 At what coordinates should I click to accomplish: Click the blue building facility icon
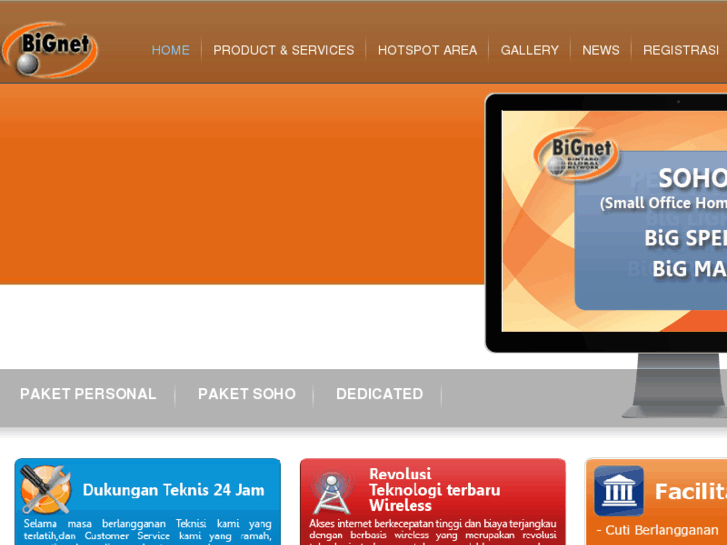(619, 491)
